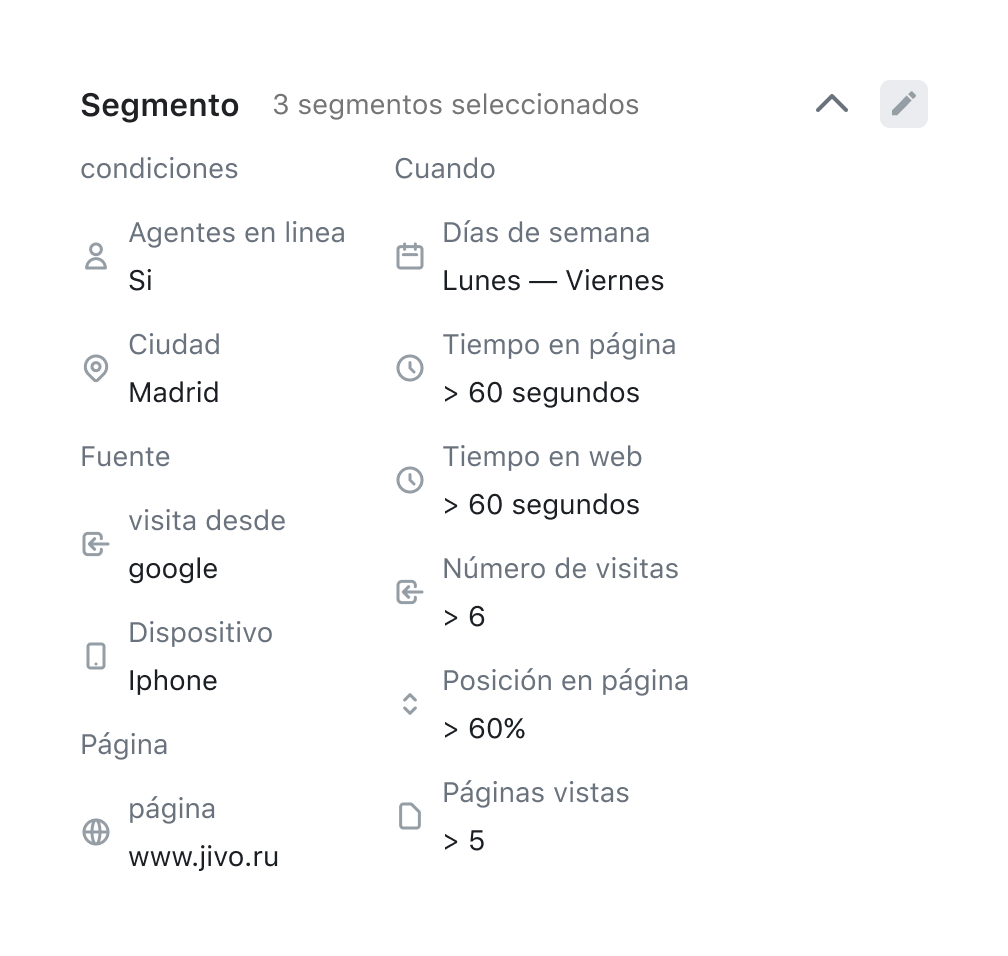Click the clock icon beside Tiempo en página
The height and width of the screenshot is (956, 1008).
point(410,368)
